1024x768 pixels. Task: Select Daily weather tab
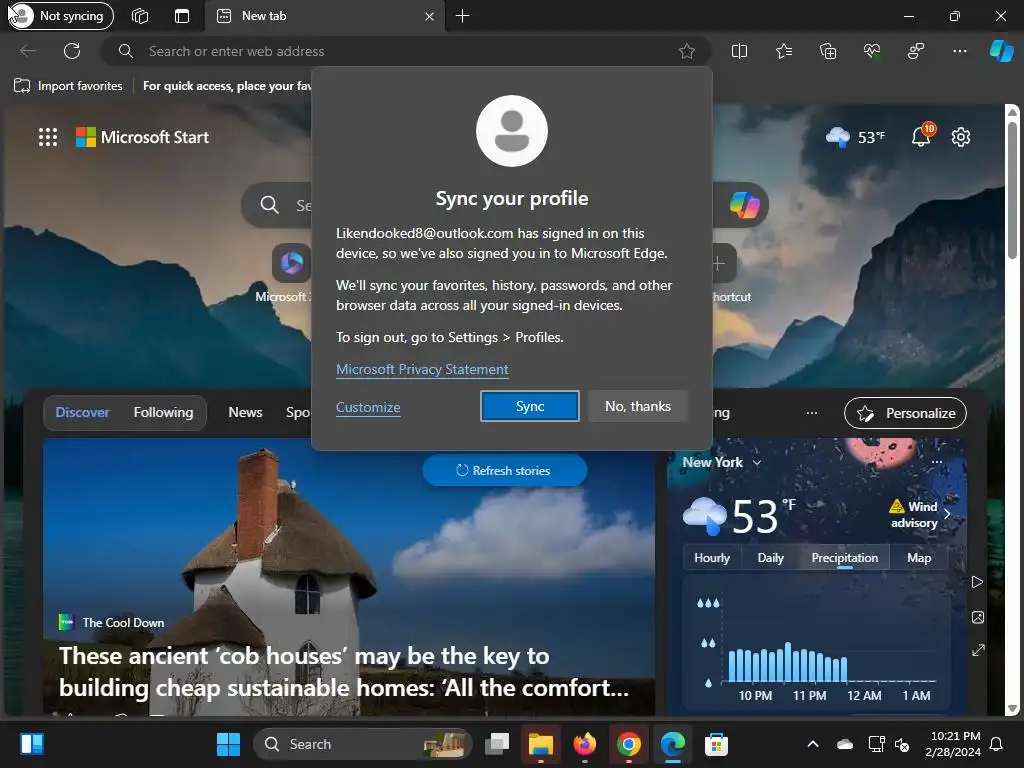pyautogui.click(x=770, y=558)
